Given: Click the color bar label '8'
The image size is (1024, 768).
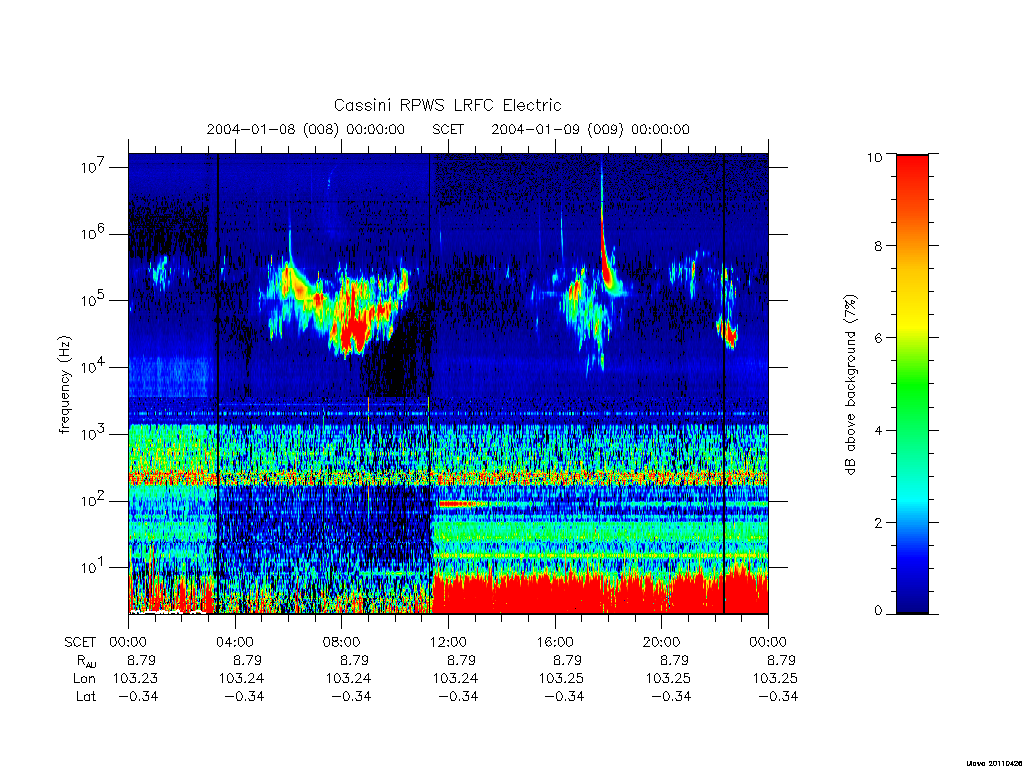Looking at the screenshot, I should 878,246.
